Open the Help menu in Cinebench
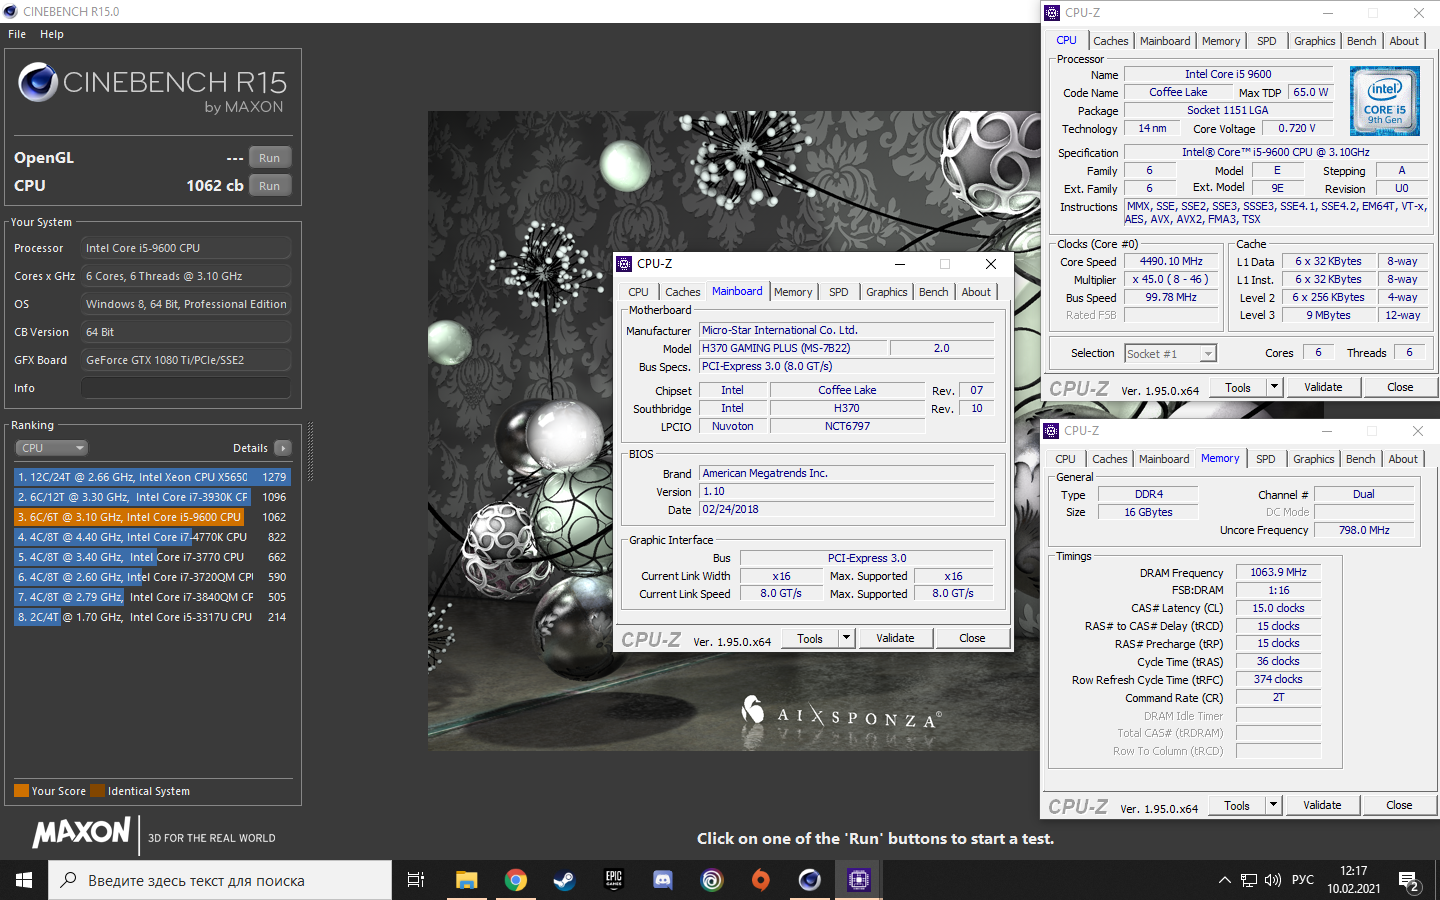This screenshot has width=1440, height=900. click(x=52, y=34)
